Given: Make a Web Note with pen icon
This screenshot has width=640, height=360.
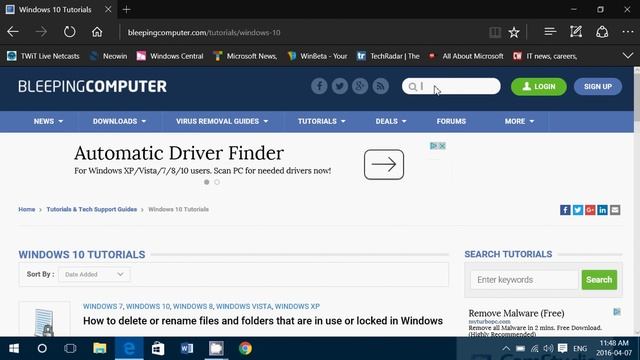Looking at the screenshot, I should (576, 32).
